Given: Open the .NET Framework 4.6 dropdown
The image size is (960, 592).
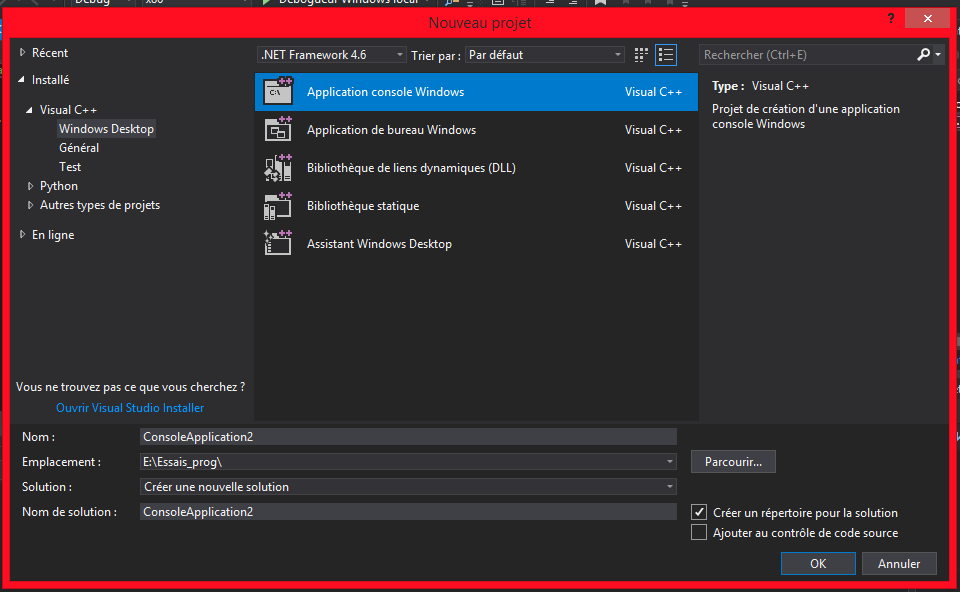Looking at the screenshot, I should [x=331, y=55].
